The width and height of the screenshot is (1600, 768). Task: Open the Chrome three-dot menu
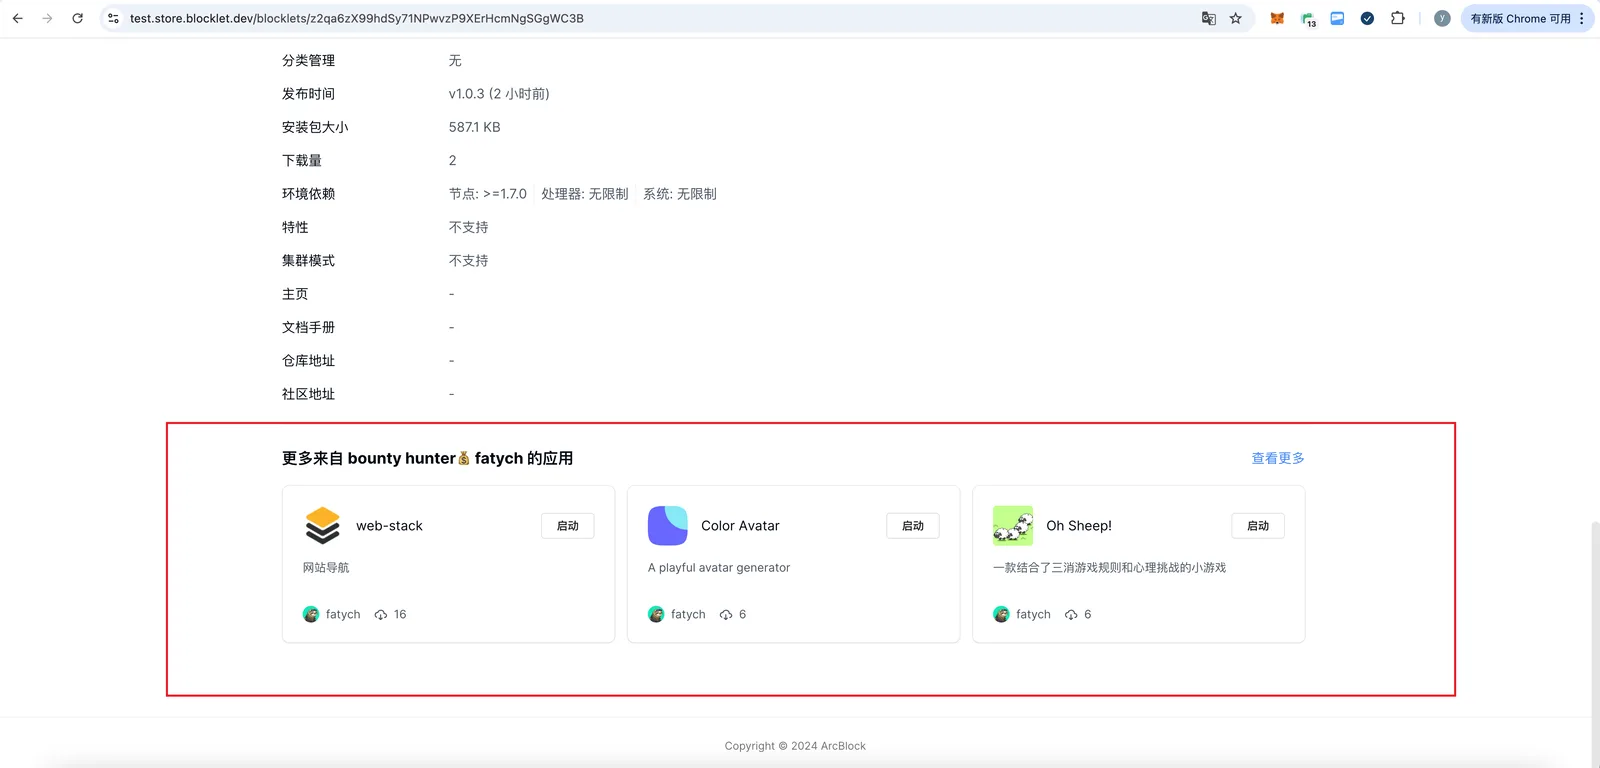pos(1582,18)
